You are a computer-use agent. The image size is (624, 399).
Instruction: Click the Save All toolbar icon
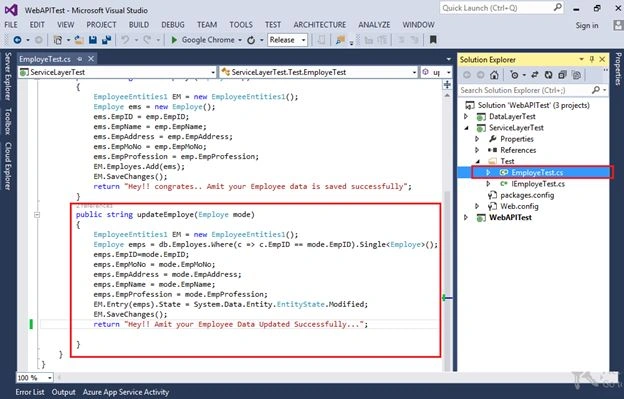click(x=106, y=40)
